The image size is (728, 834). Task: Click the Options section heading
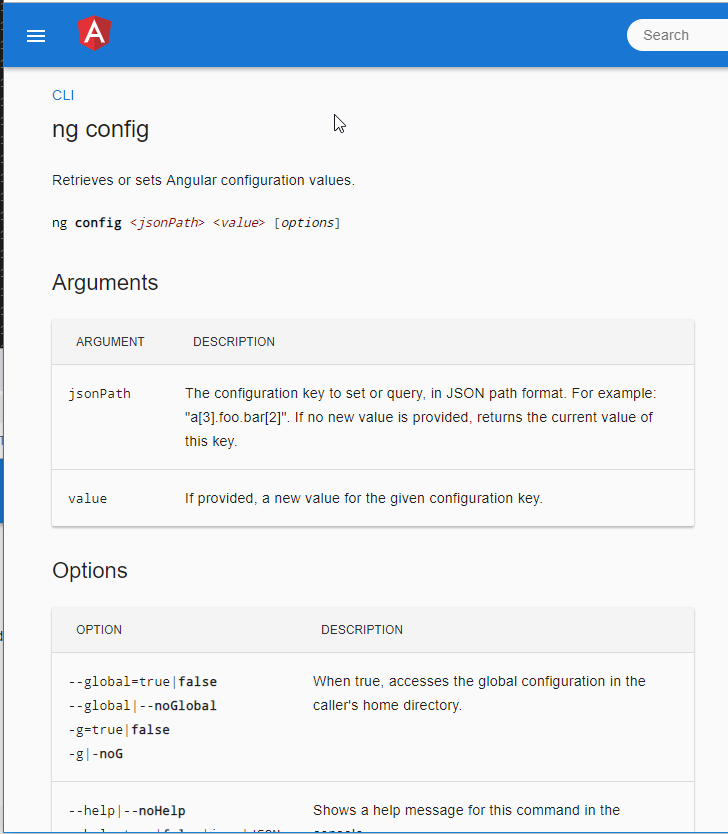pyautogui.click(x=90, y=571)
